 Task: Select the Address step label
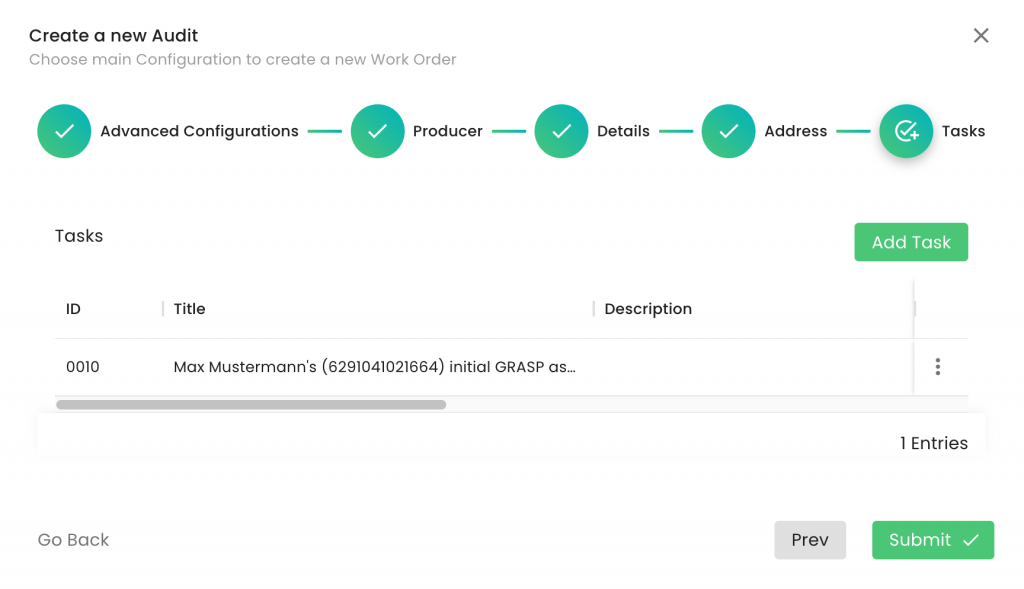pos(795,131)
